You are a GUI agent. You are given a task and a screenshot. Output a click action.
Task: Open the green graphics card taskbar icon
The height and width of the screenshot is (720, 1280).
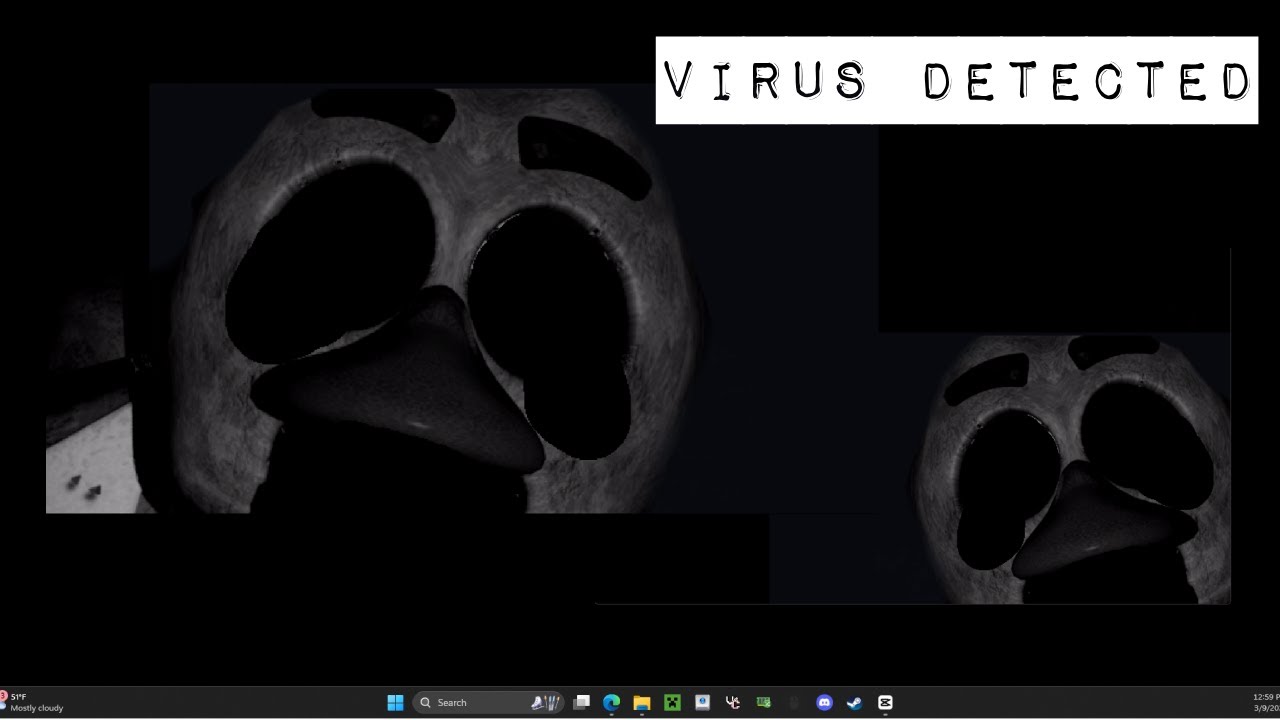(763, 702)
